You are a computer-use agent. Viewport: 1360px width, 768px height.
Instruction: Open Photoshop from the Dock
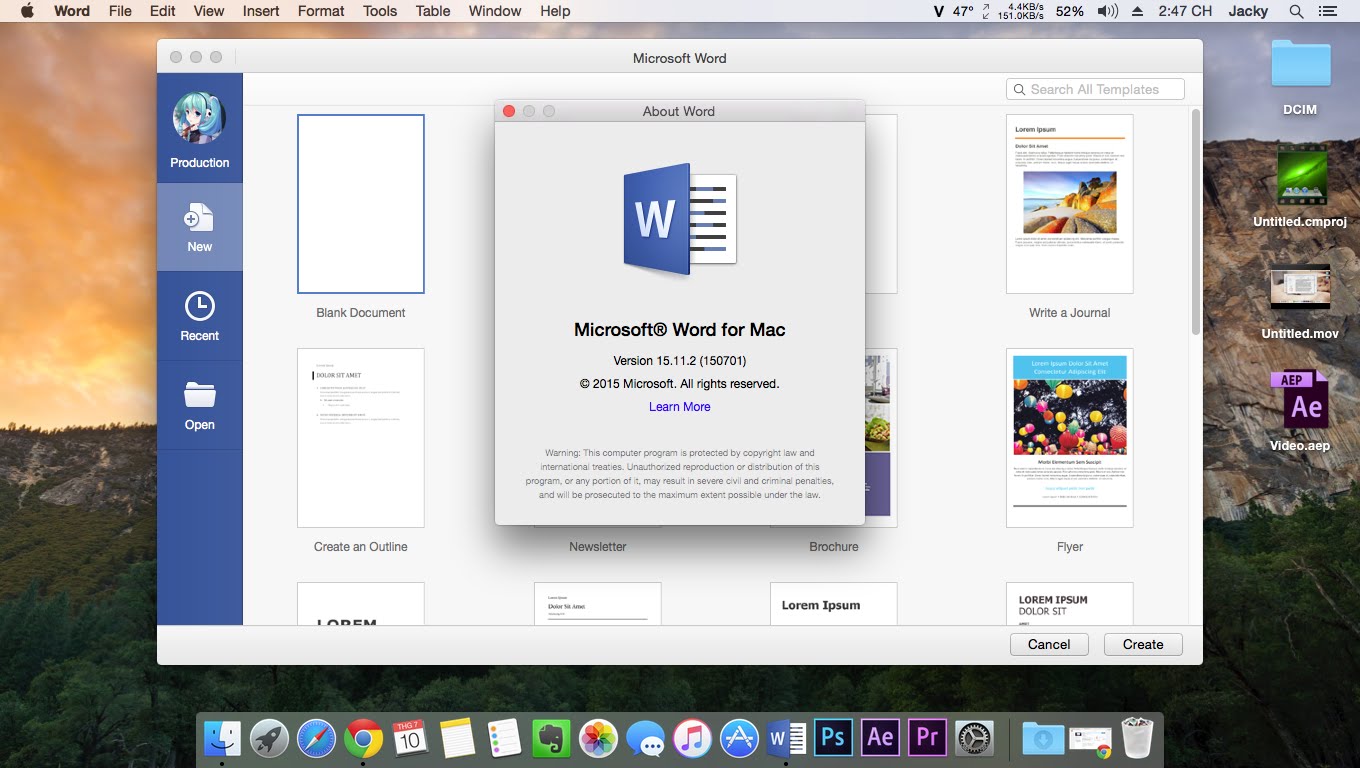pos(833,738)
